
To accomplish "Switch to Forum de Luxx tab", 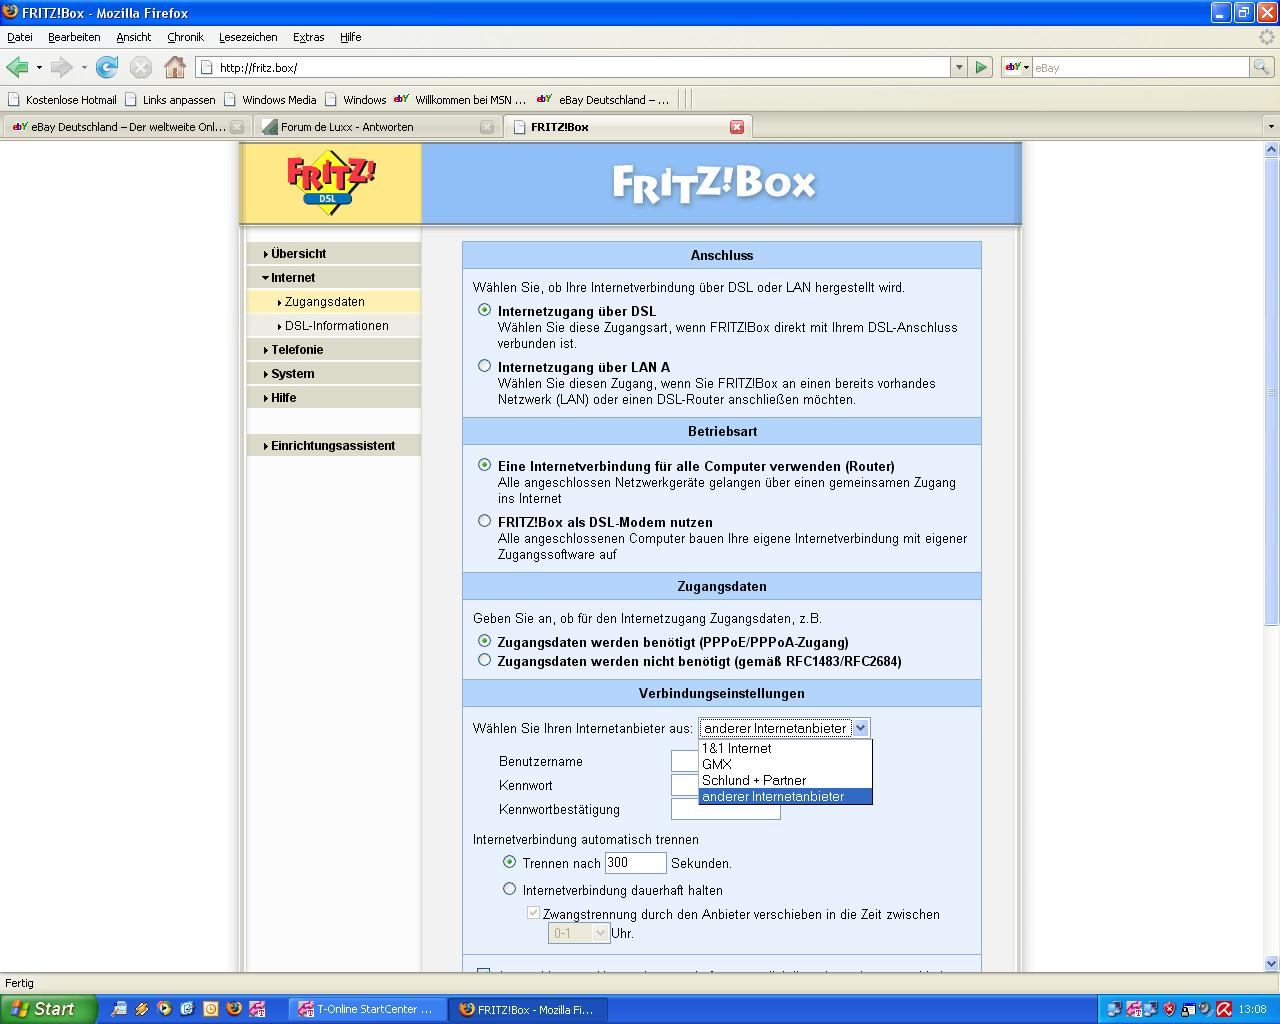I will pyautogui.click(x=376, y=127).
